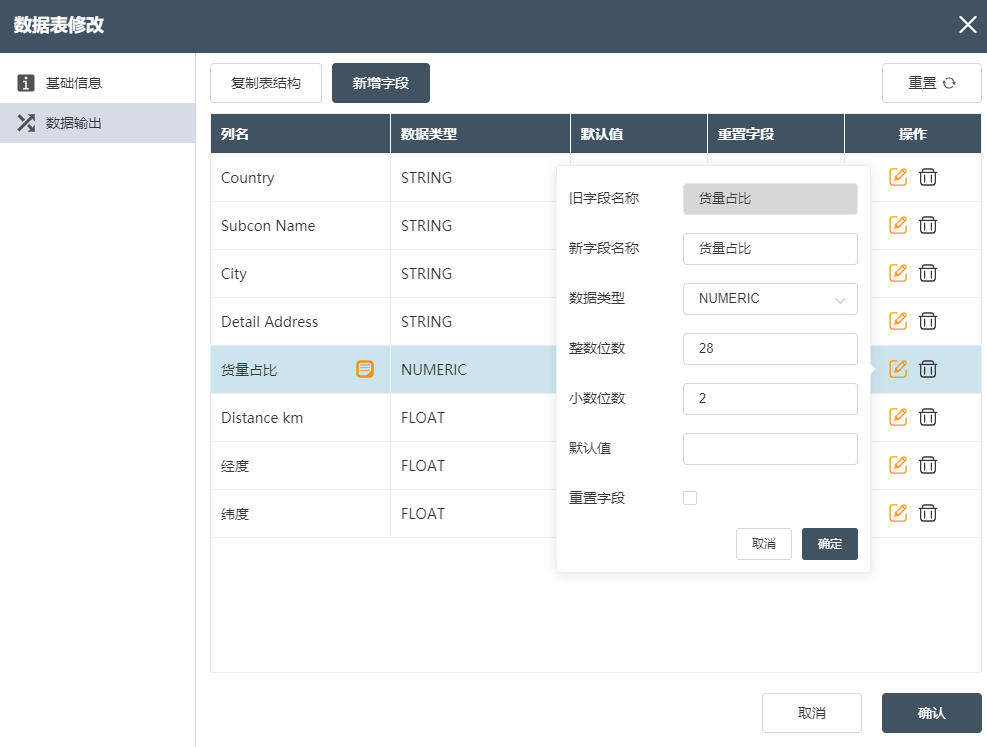Select the Country cell

pyautogui.click(x=300, y=177)
